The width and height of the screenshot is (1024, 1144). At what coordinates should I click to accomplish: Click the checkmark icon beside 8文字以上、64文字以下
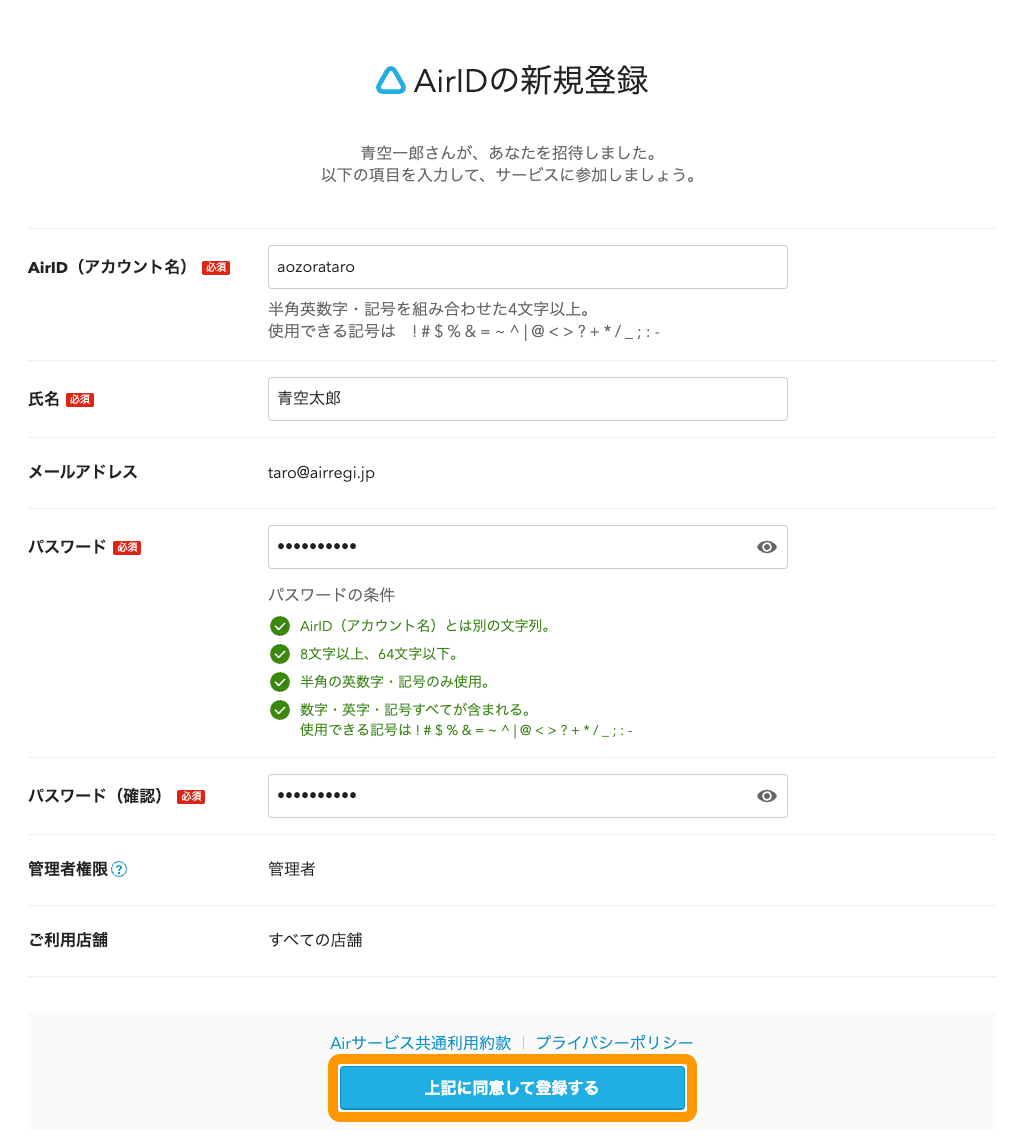coord(280,654)
